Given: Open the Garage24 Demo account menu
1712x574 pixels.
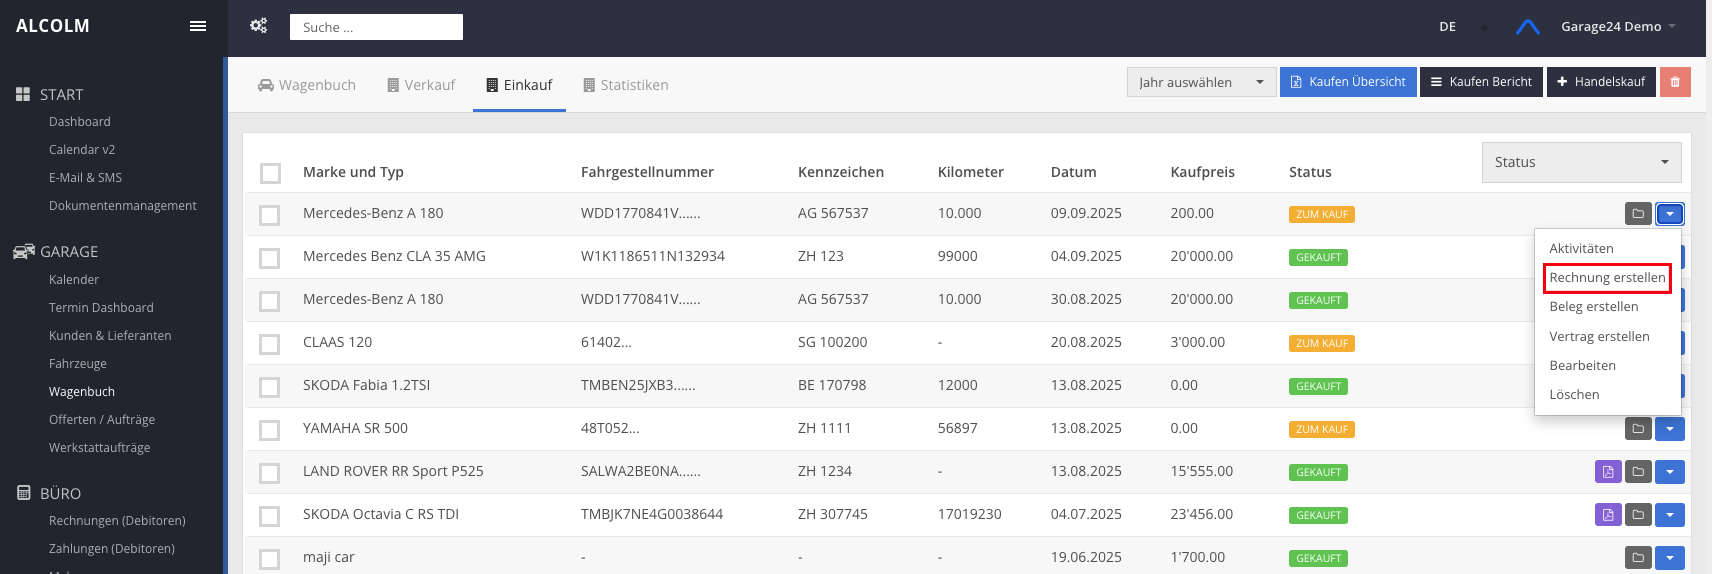Looking at the screenshot, I should 1617,27.
